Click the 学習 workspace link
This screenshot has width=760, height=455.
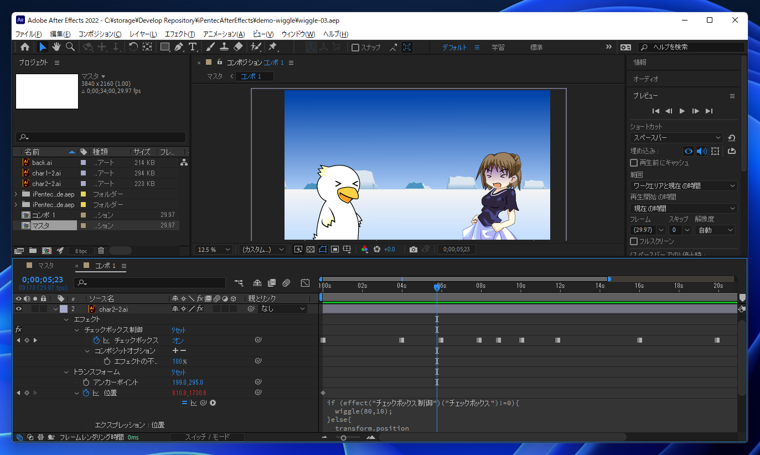pyautogui.click(x=498, y=47)
